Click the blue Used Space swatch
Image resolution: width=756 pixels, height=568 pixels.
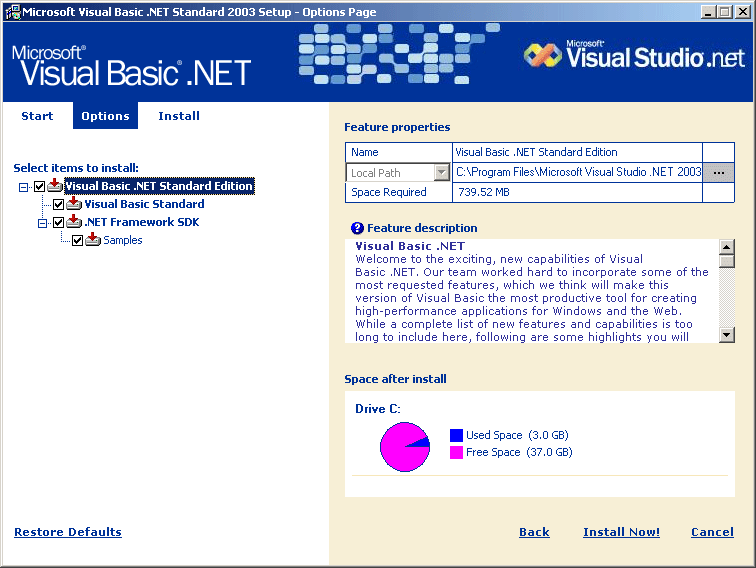456,435
